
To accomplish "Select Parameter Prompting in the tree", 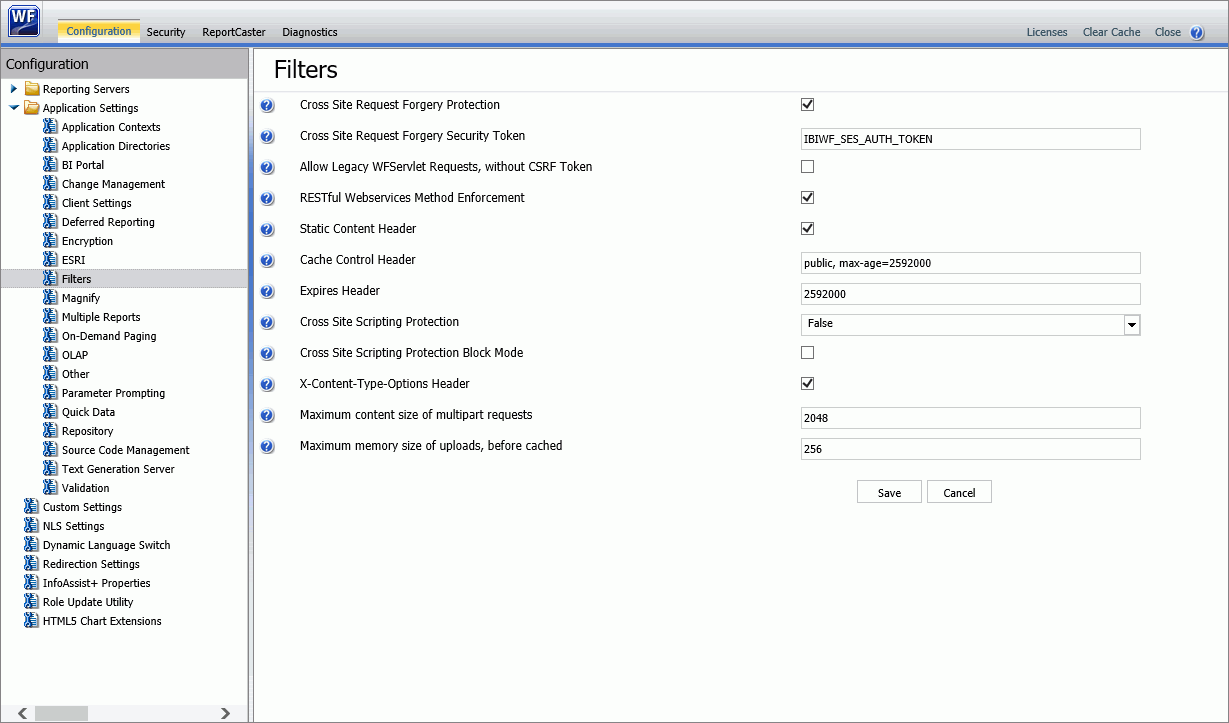I will [x=114, y=393].
